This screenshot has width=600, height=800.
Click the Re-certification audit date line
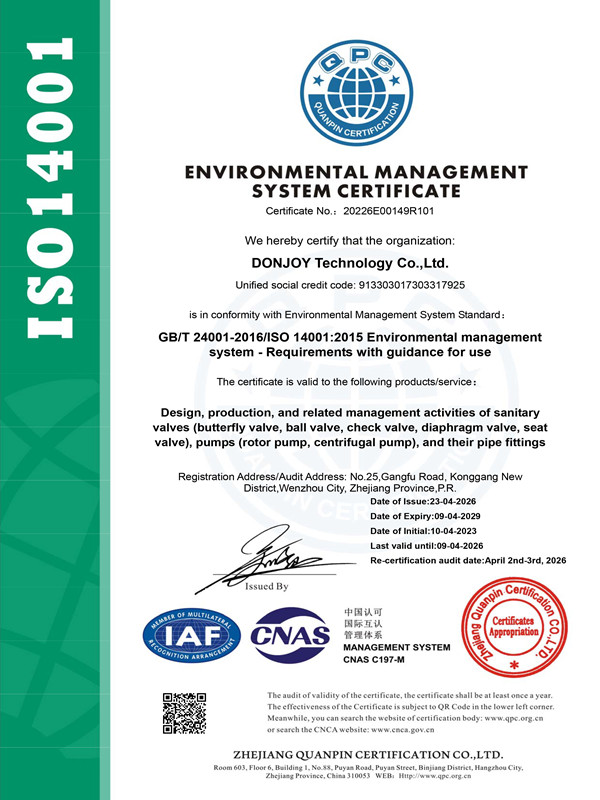click(x=468, y=561)
